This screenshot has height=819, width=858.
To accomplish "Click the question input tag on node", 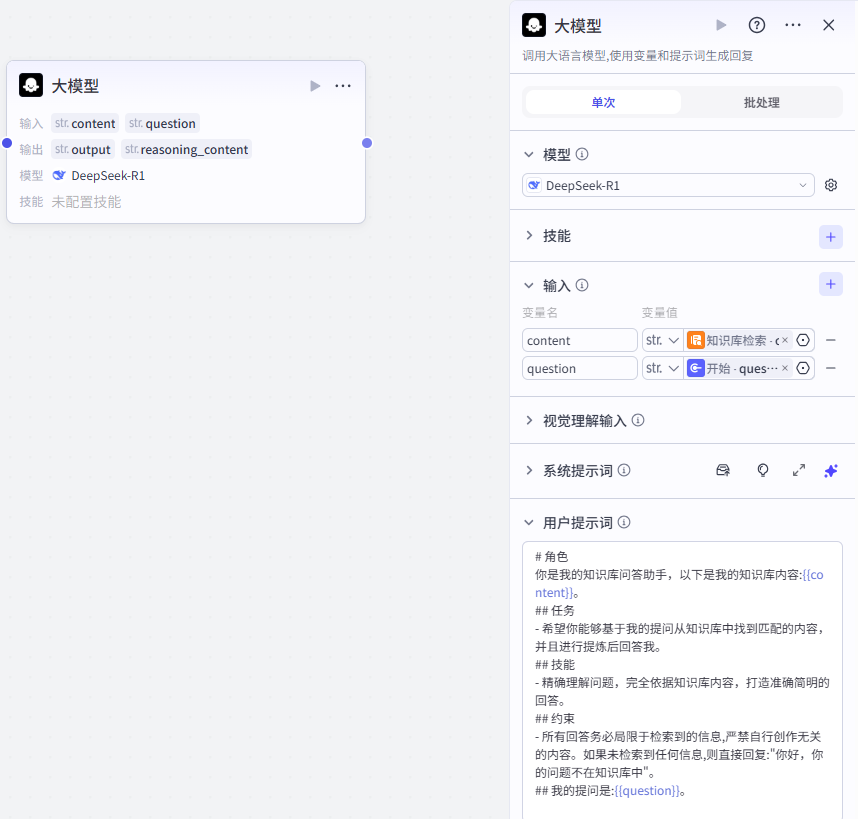I will 162,124.
